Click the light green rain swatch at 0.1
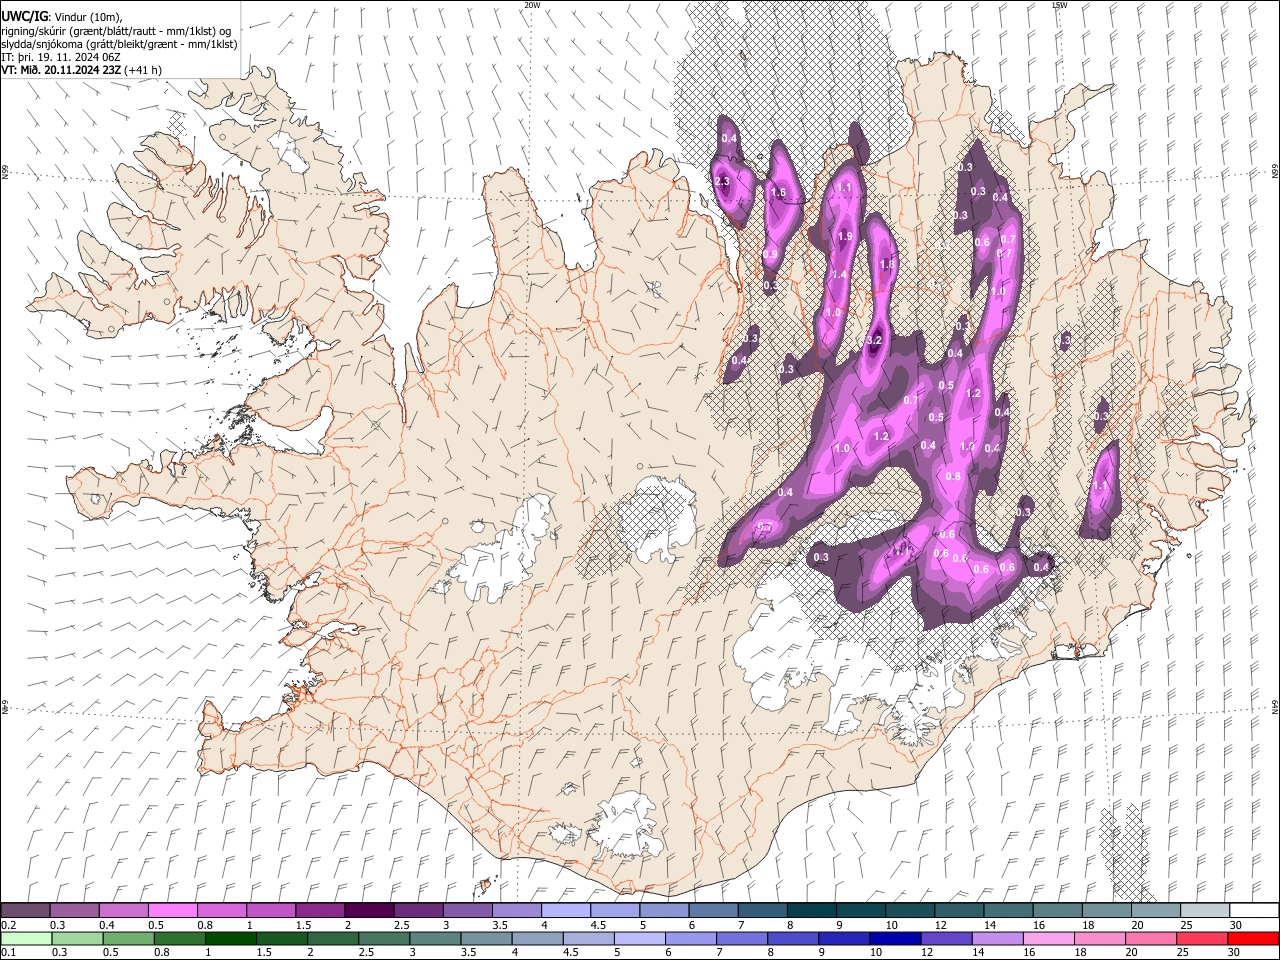 [x=26, y=938]
